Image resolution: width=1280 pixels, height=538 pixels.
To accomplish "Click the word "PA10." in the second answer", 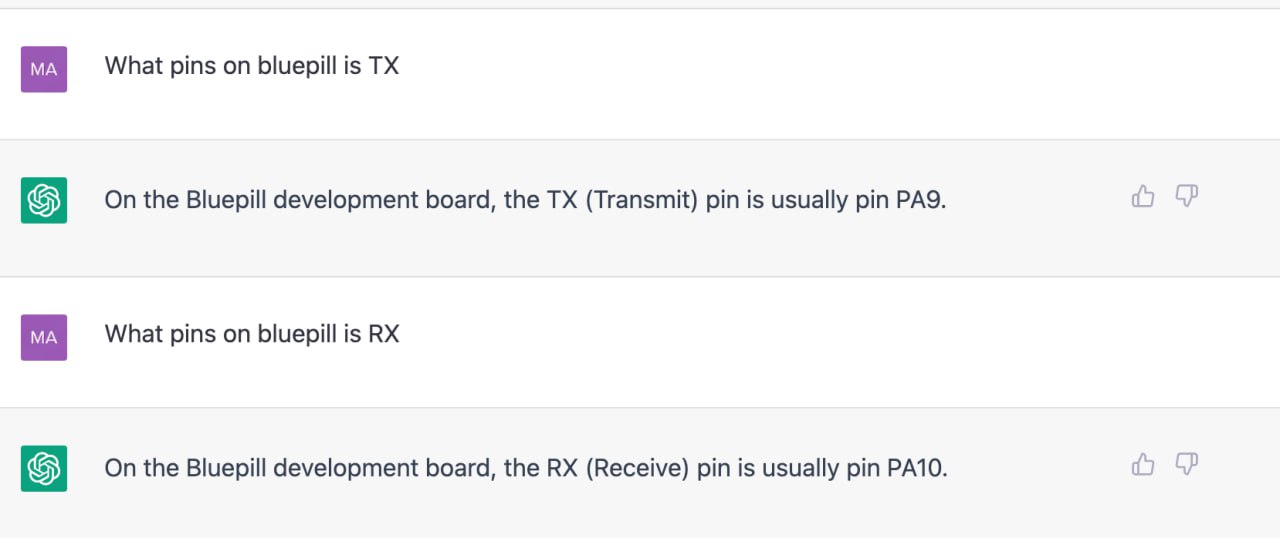I will point(917,468).
